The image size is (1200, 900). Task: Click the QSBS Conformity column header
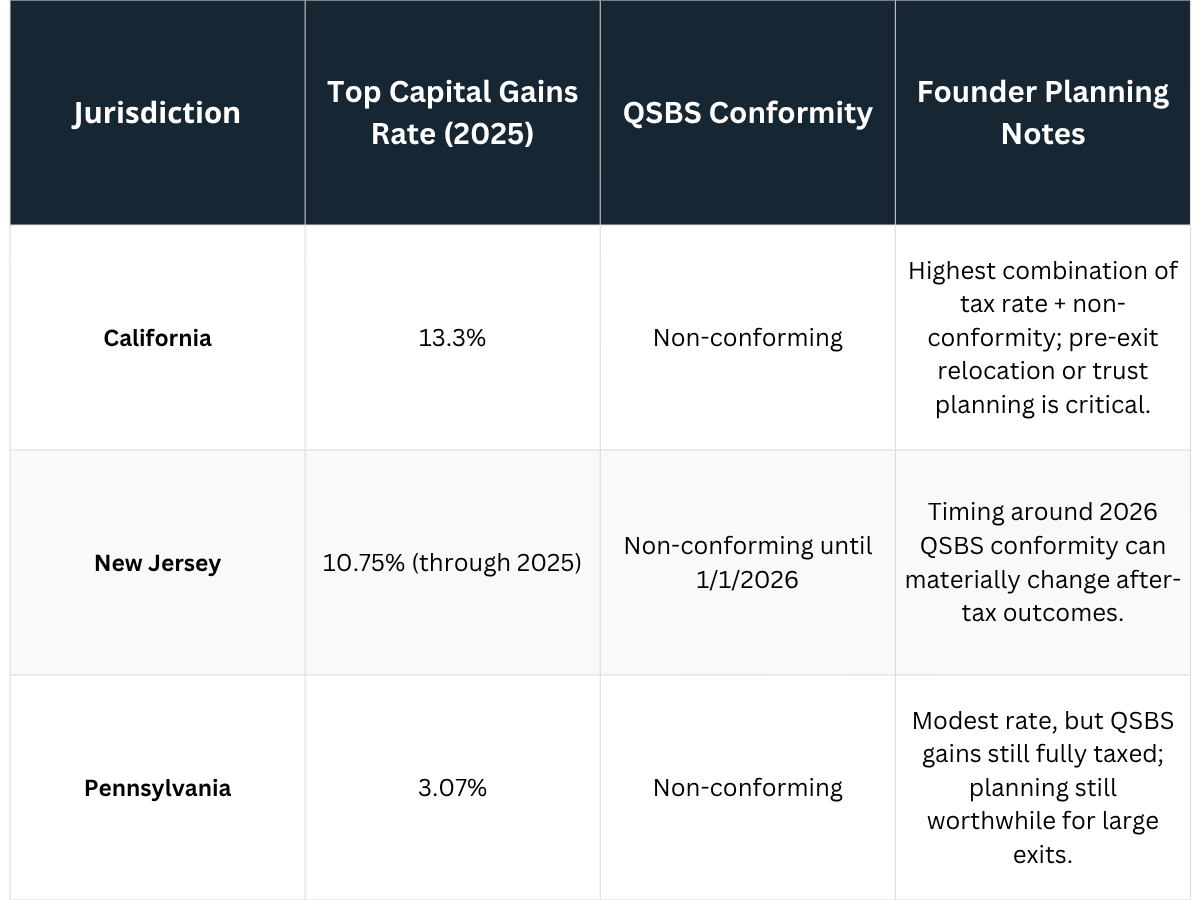point(747,113)
